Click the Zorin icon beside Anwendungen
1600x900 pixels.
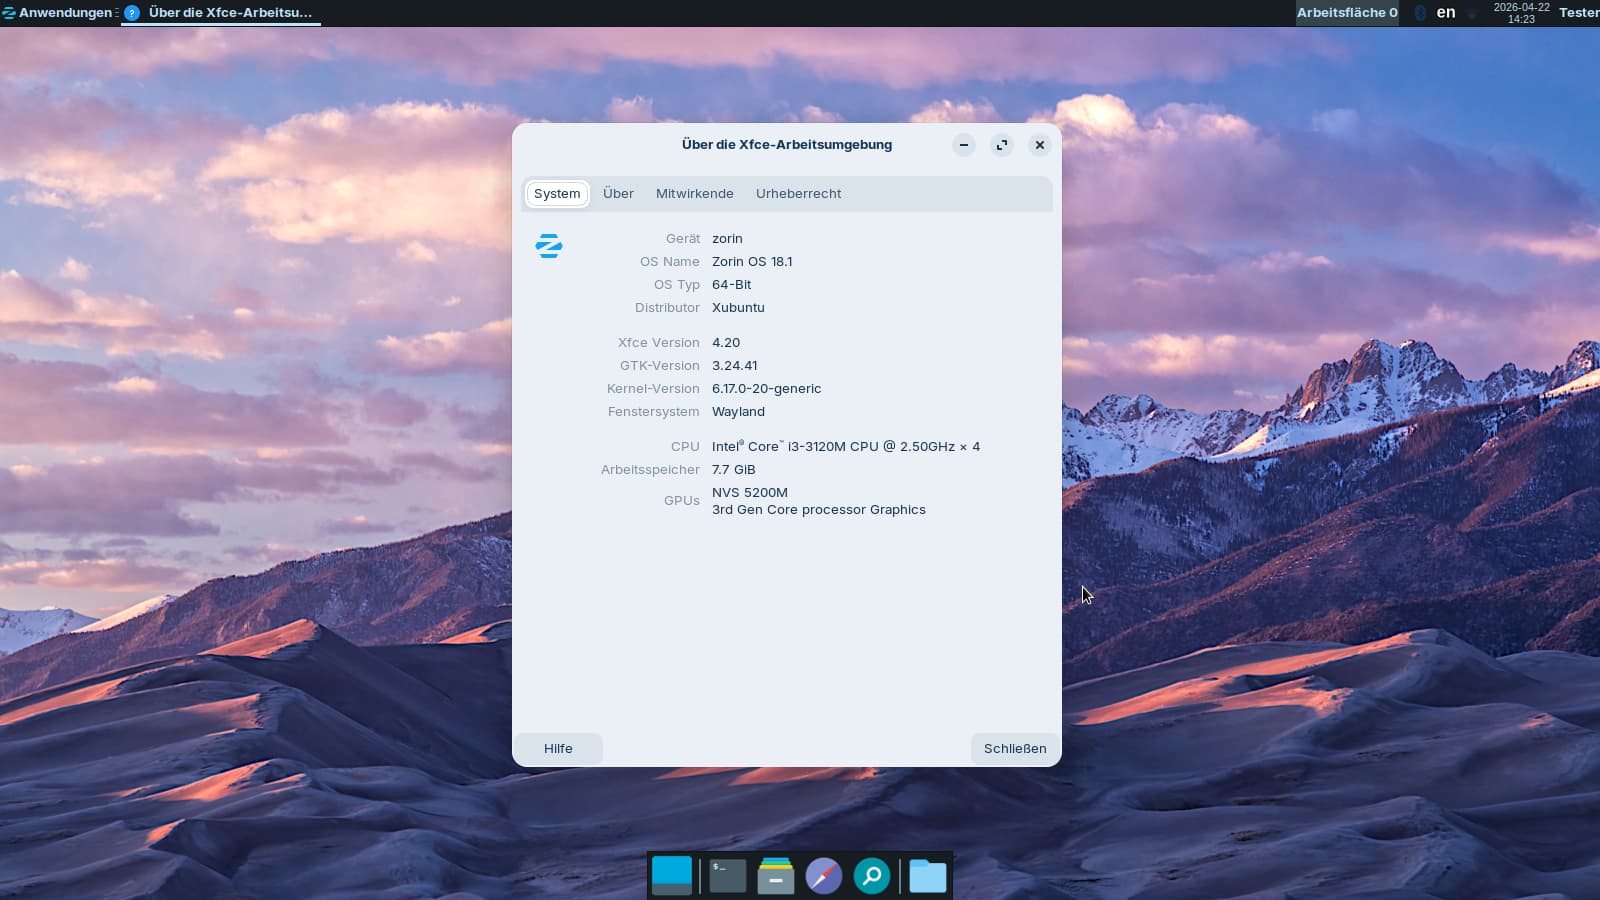(x=9, y=13)
